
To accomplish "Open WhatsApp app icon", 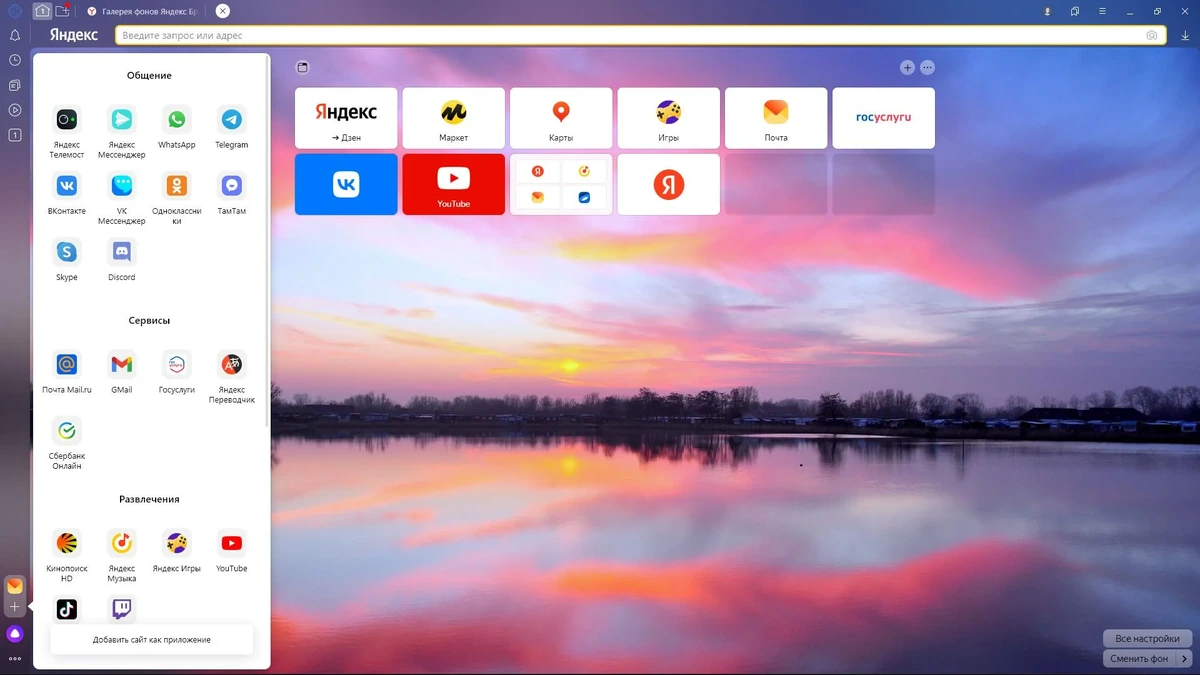I will tap(177, 120).
